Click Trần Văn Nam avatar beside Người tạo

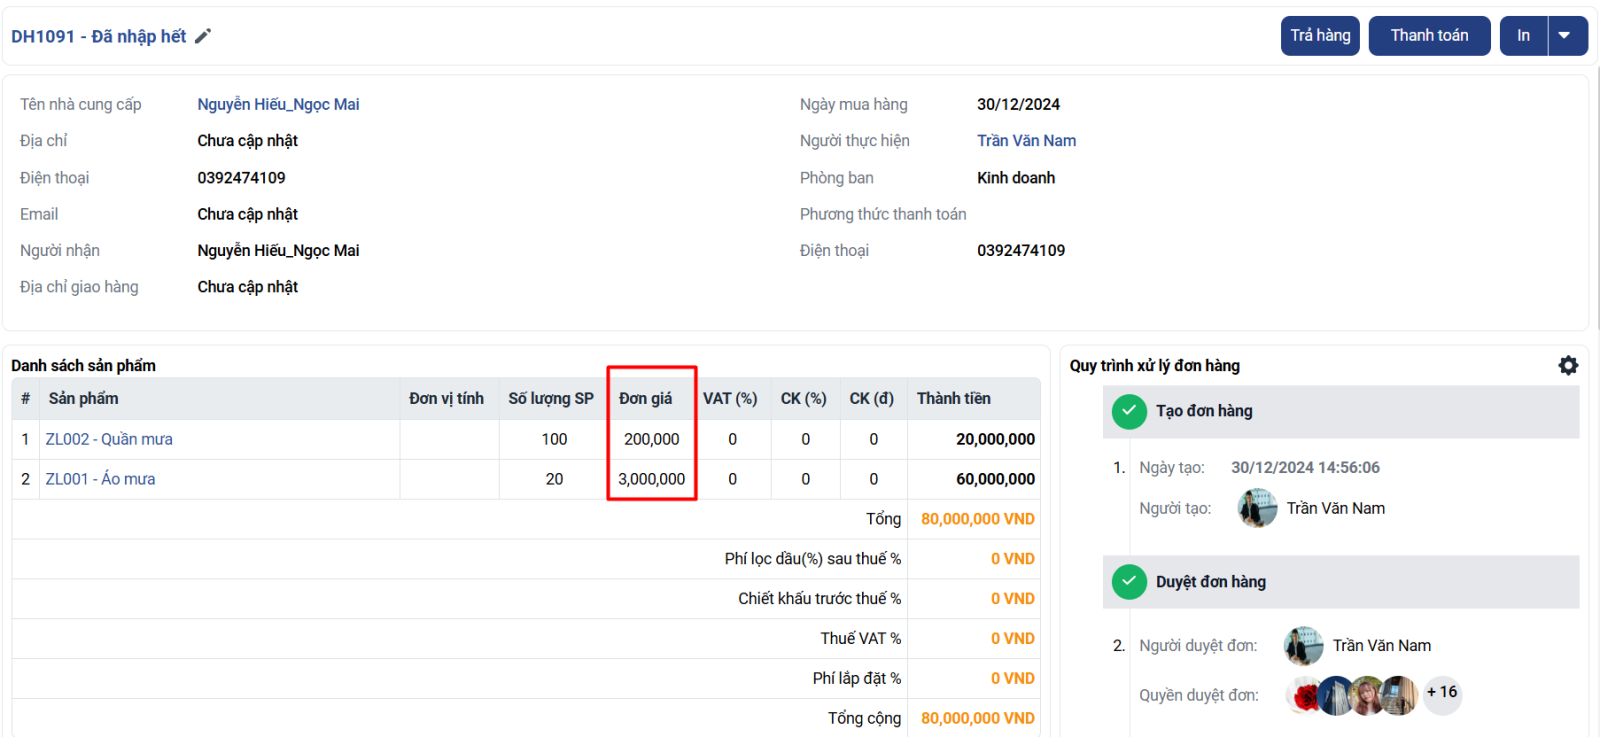[x=1257, y=509]
